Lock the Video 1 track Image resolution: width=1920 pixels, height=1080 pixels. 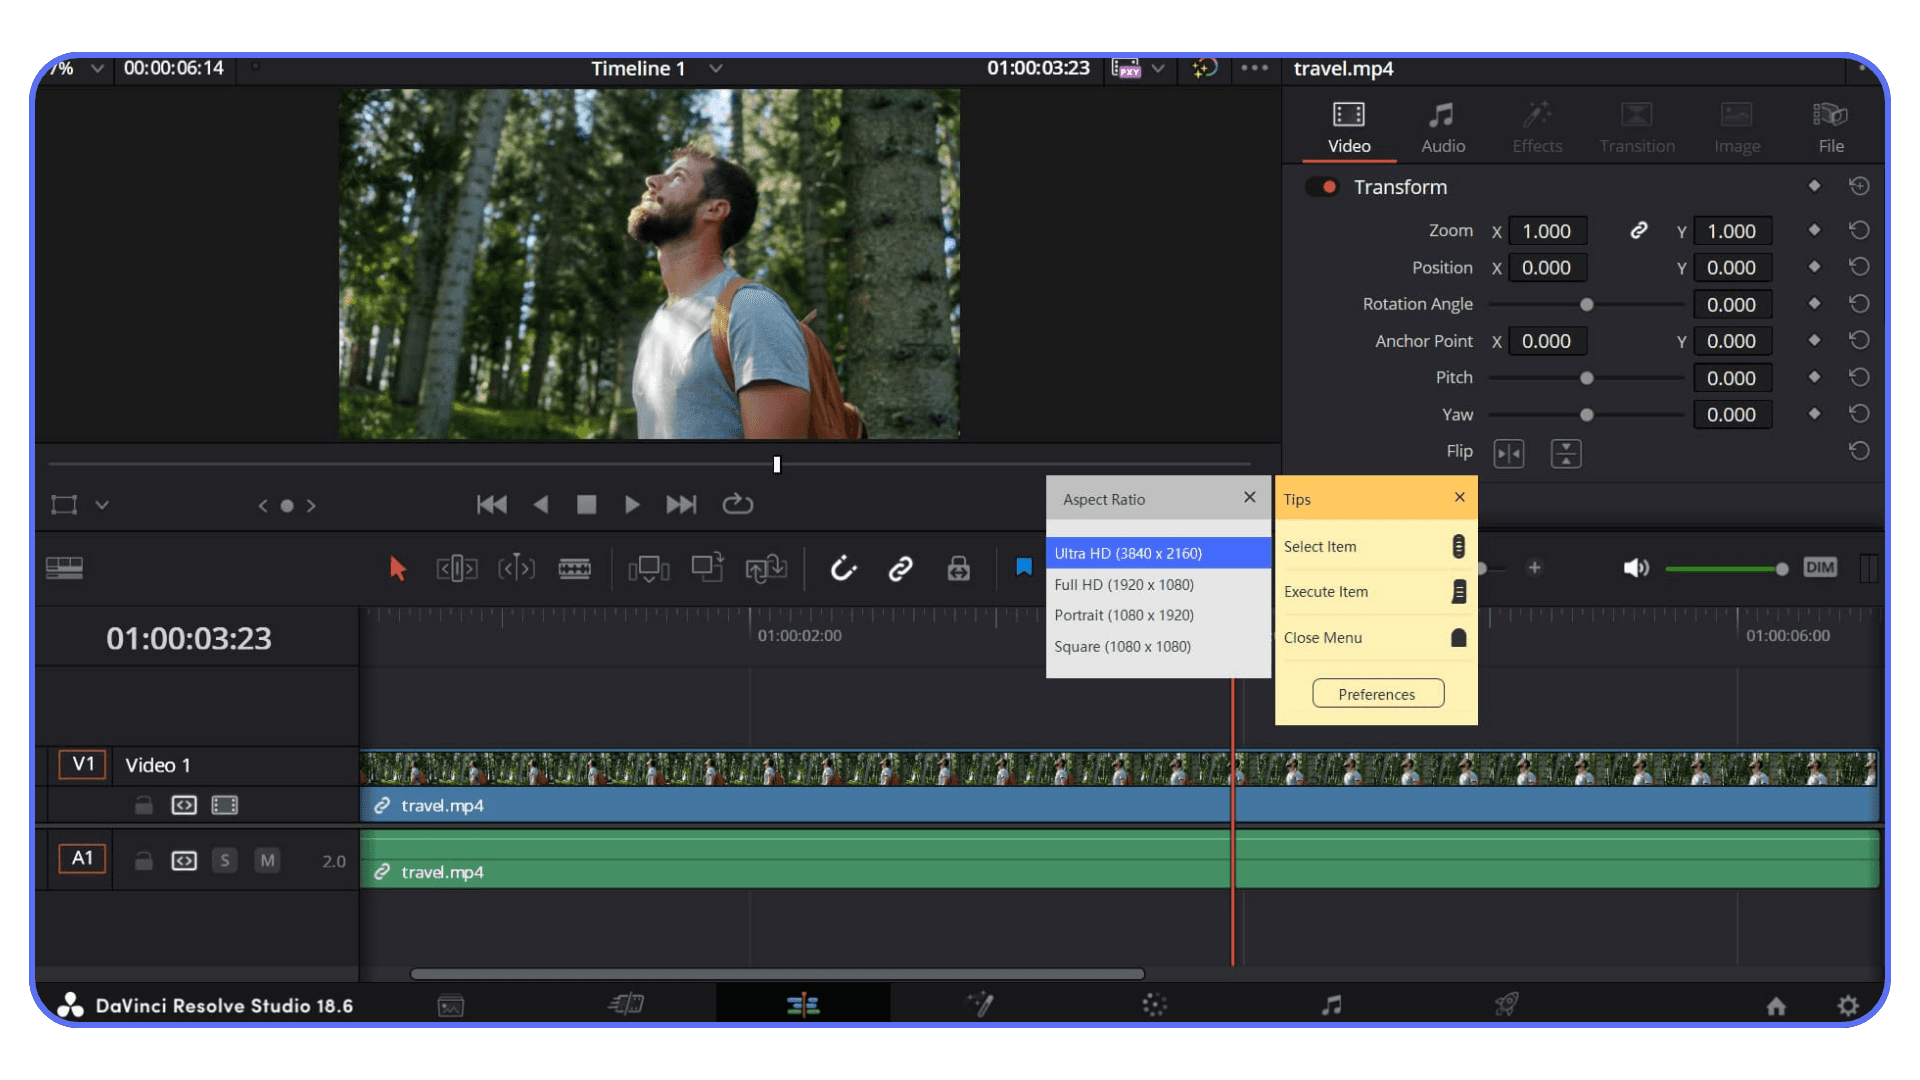click(x=143, y=804)
